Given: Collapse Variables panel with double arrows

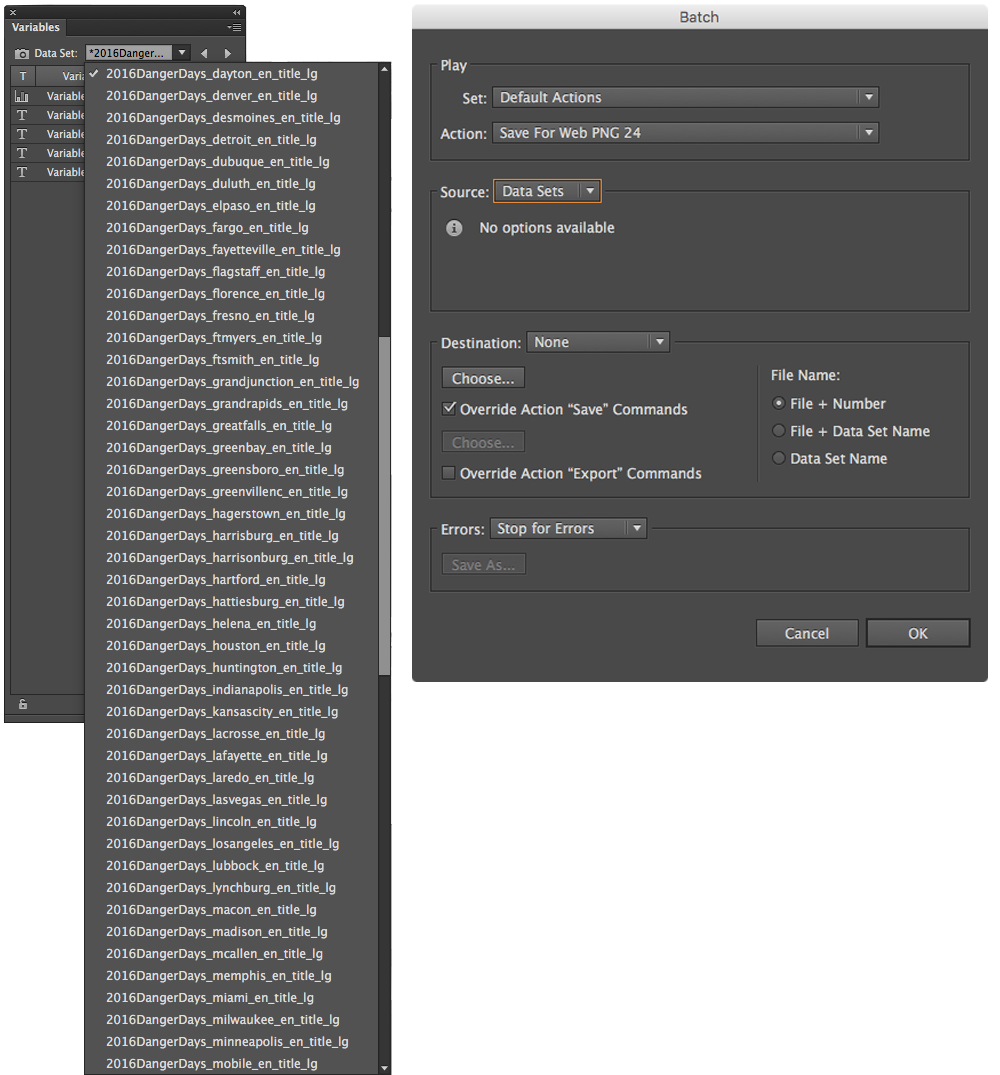Looking at the screenshot, I should tap(236, 12).
